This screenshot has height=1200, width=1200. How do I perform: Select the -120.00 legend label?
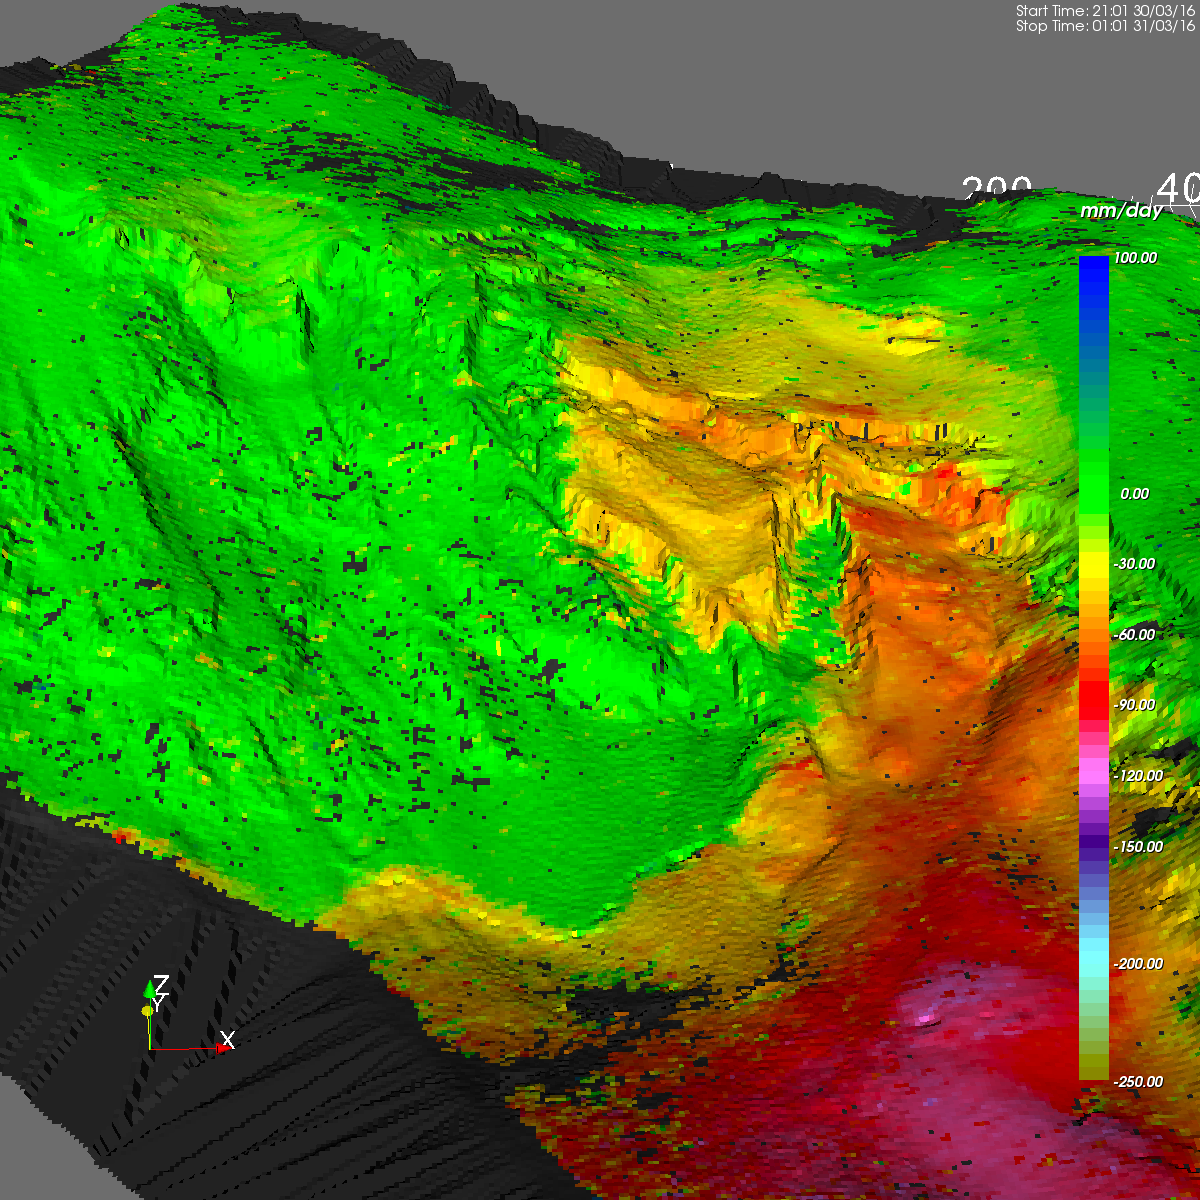pyautogui.click(x=1137, y=776)
